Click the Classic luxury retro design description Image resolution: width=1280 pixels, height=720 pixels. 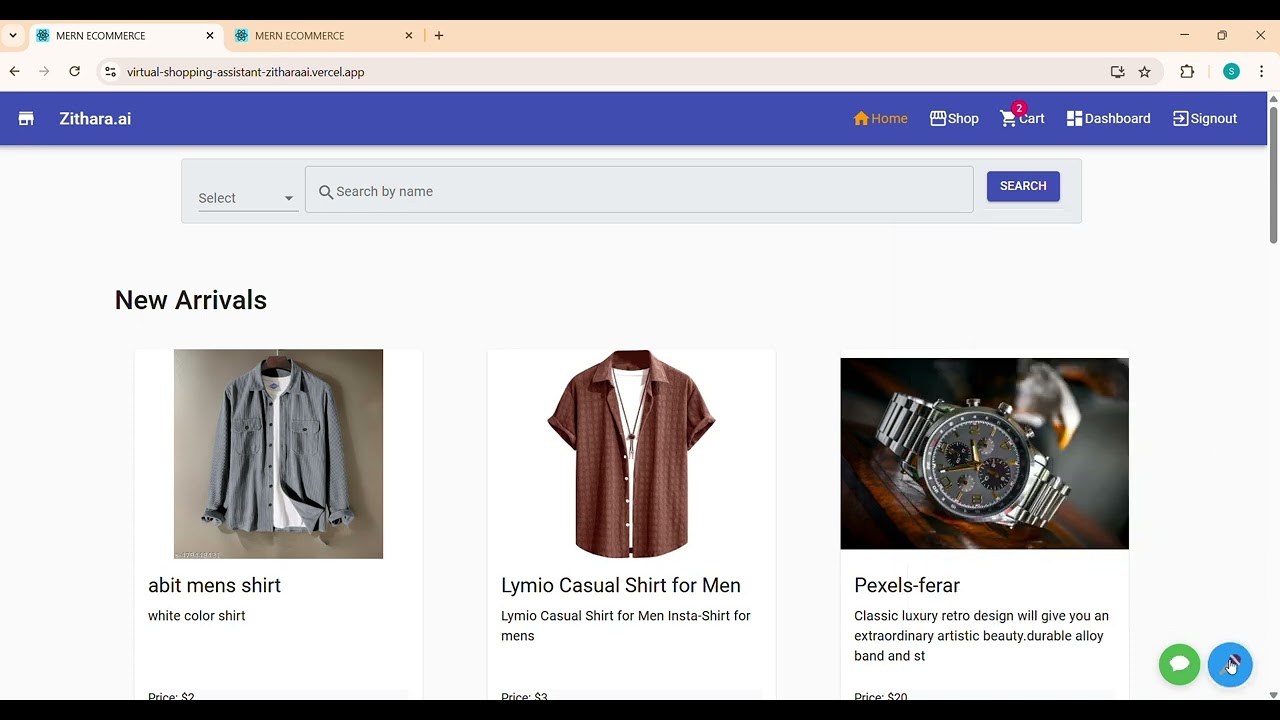point(982,636)
